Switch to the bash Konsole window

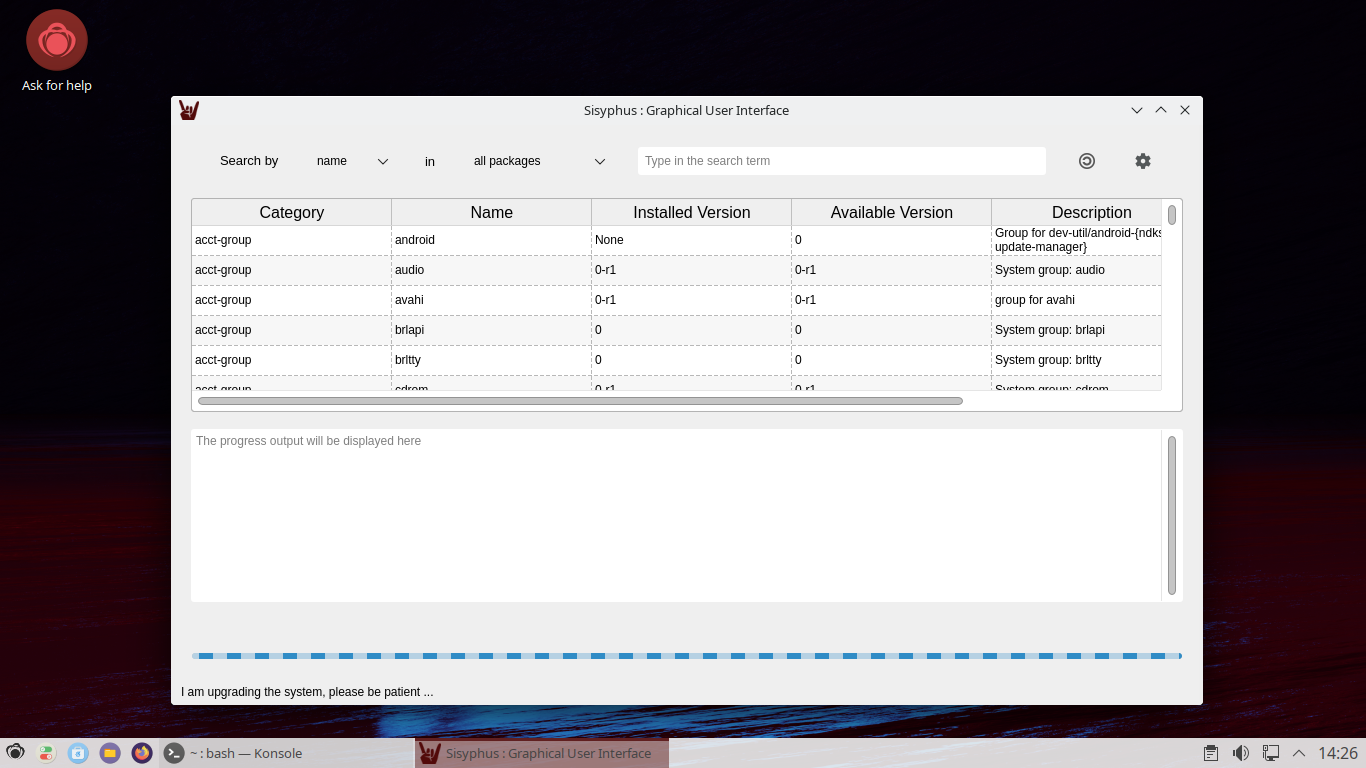(286, 753)
